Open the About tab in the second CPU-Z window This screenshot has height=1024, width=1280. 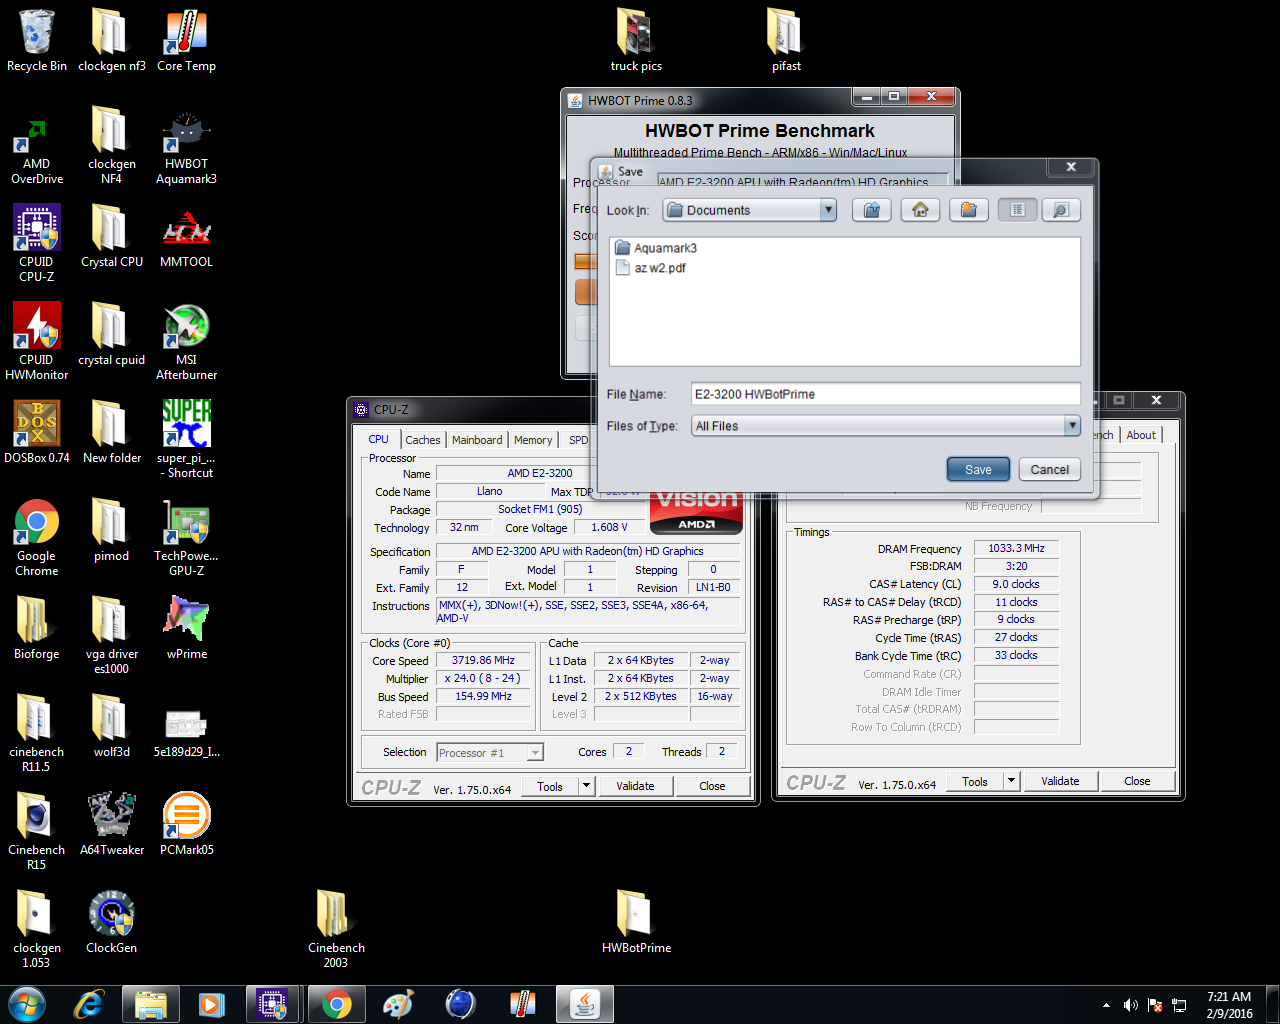click(x=1141, y=435)
